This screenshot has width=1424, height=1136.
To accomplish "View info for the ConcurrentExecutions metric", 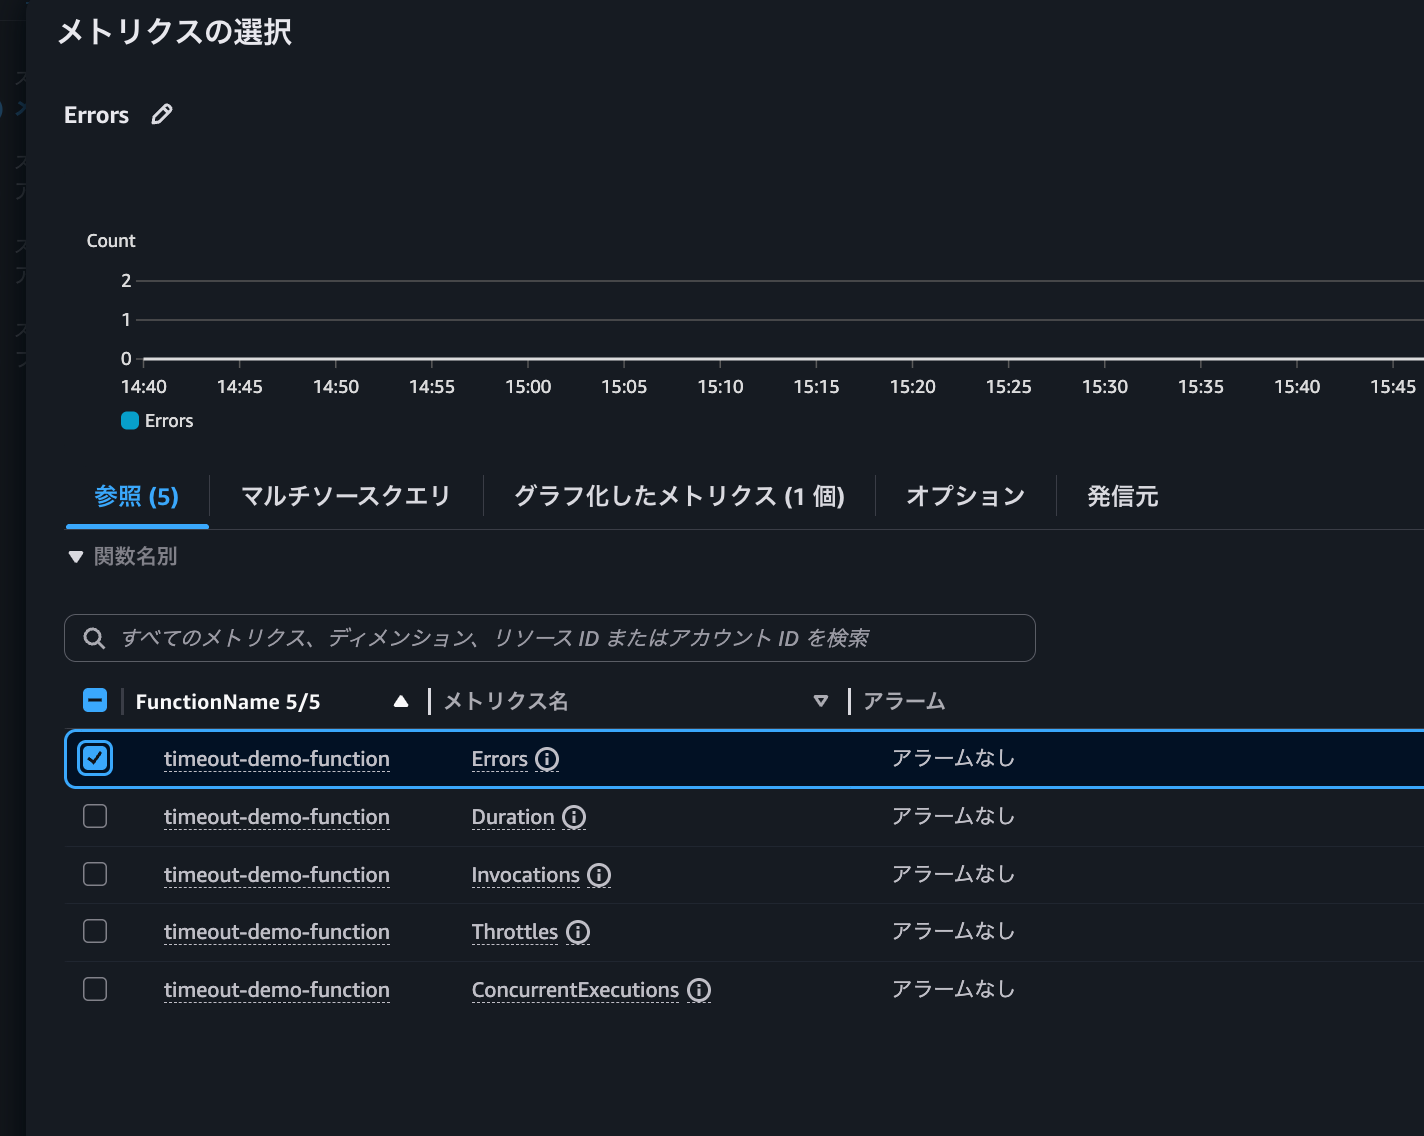I will click(698, 990).
